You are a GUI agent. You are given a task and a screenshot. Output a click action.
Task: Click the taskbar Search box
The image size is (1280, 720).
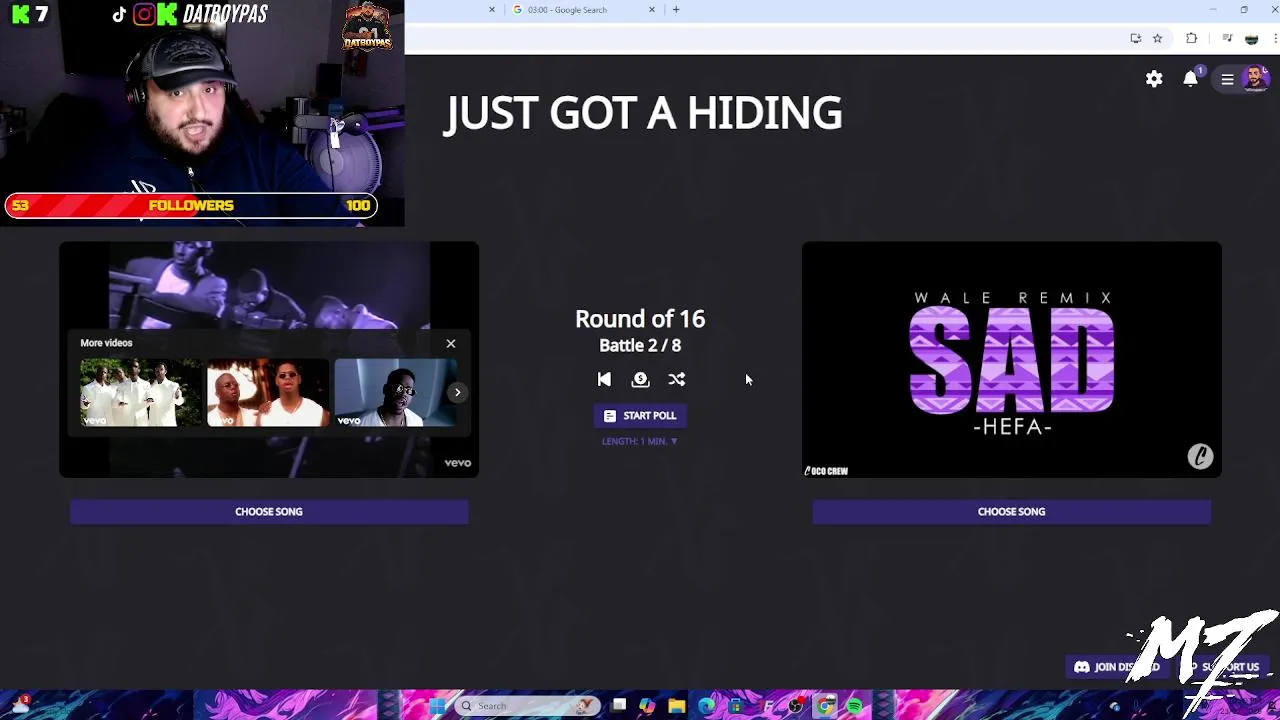pos(527,706)
